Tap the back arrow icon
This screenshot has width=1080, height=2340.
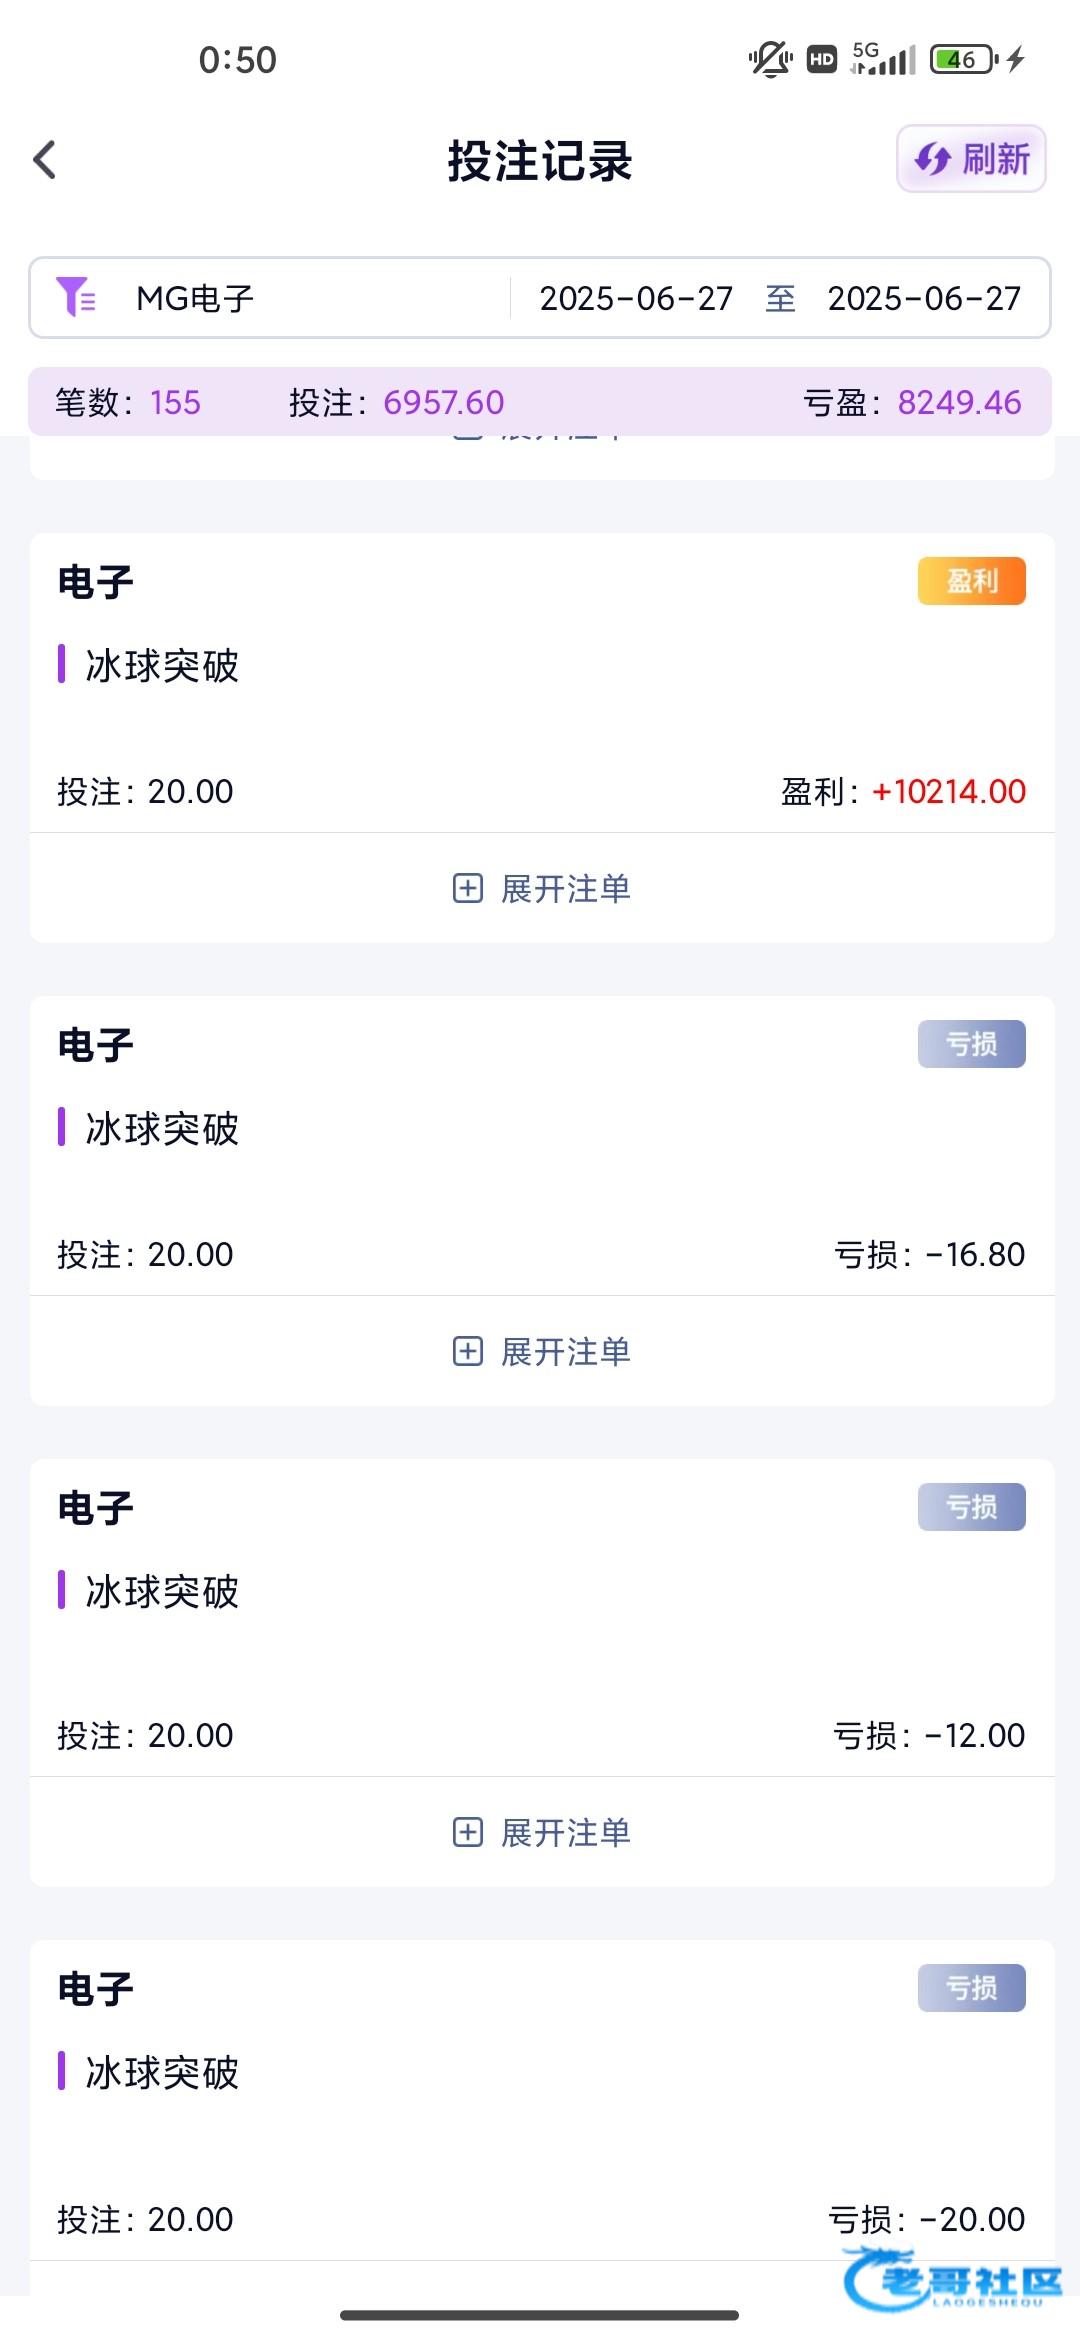[x=45, y=160]
